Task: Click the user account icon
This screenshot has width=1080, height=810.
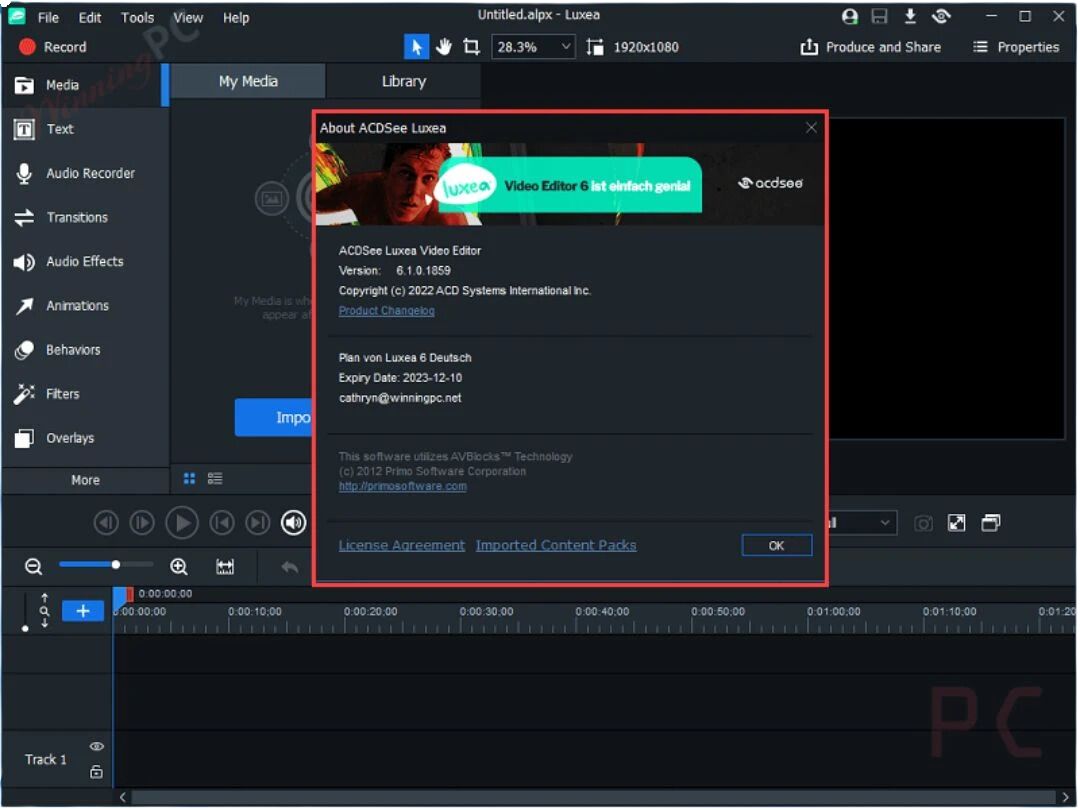Action: coord(850,16)
